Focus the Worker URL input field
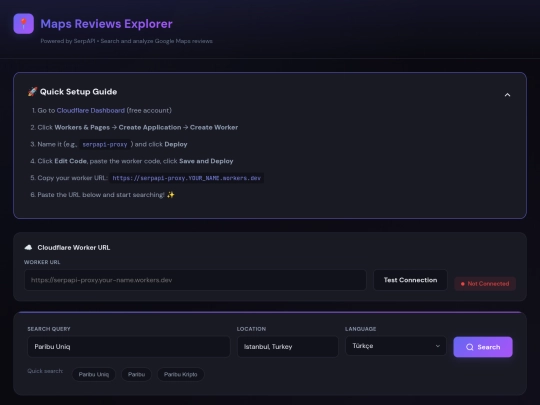 click(195, 280)
